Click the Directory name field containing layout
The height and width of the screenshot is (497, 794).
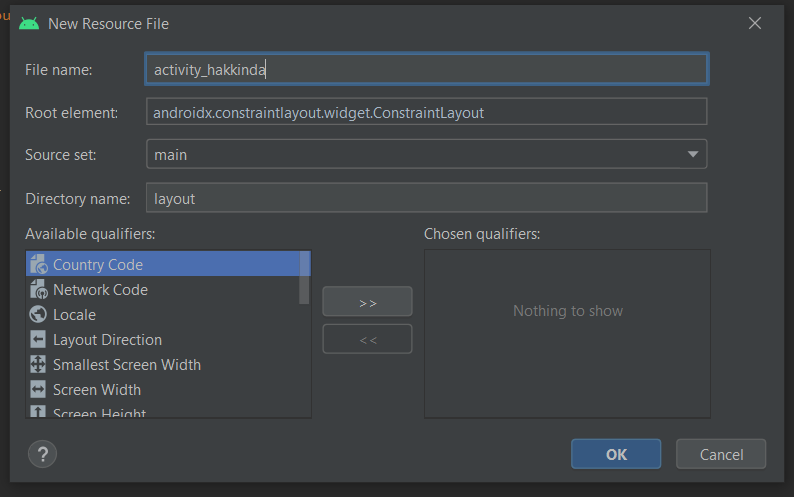coord(426,198)
